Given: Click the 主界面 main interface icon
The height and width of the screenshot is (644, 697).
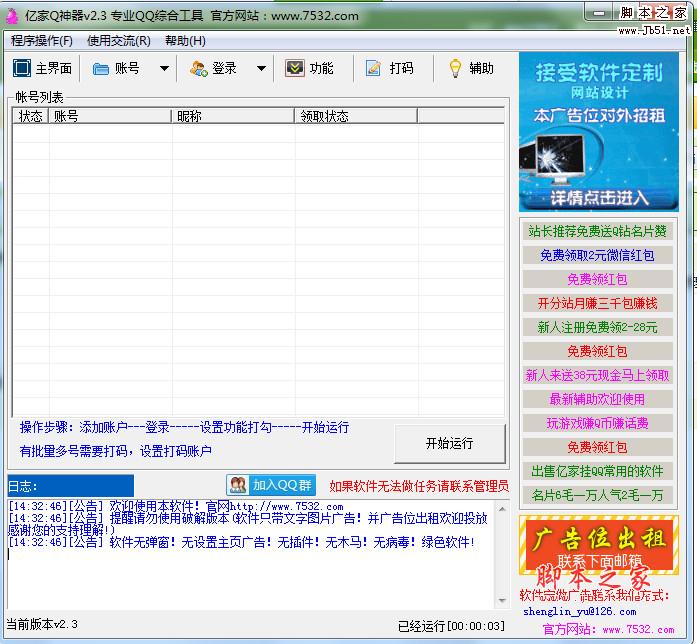Looking at the screenshot, I should point(22,68).
